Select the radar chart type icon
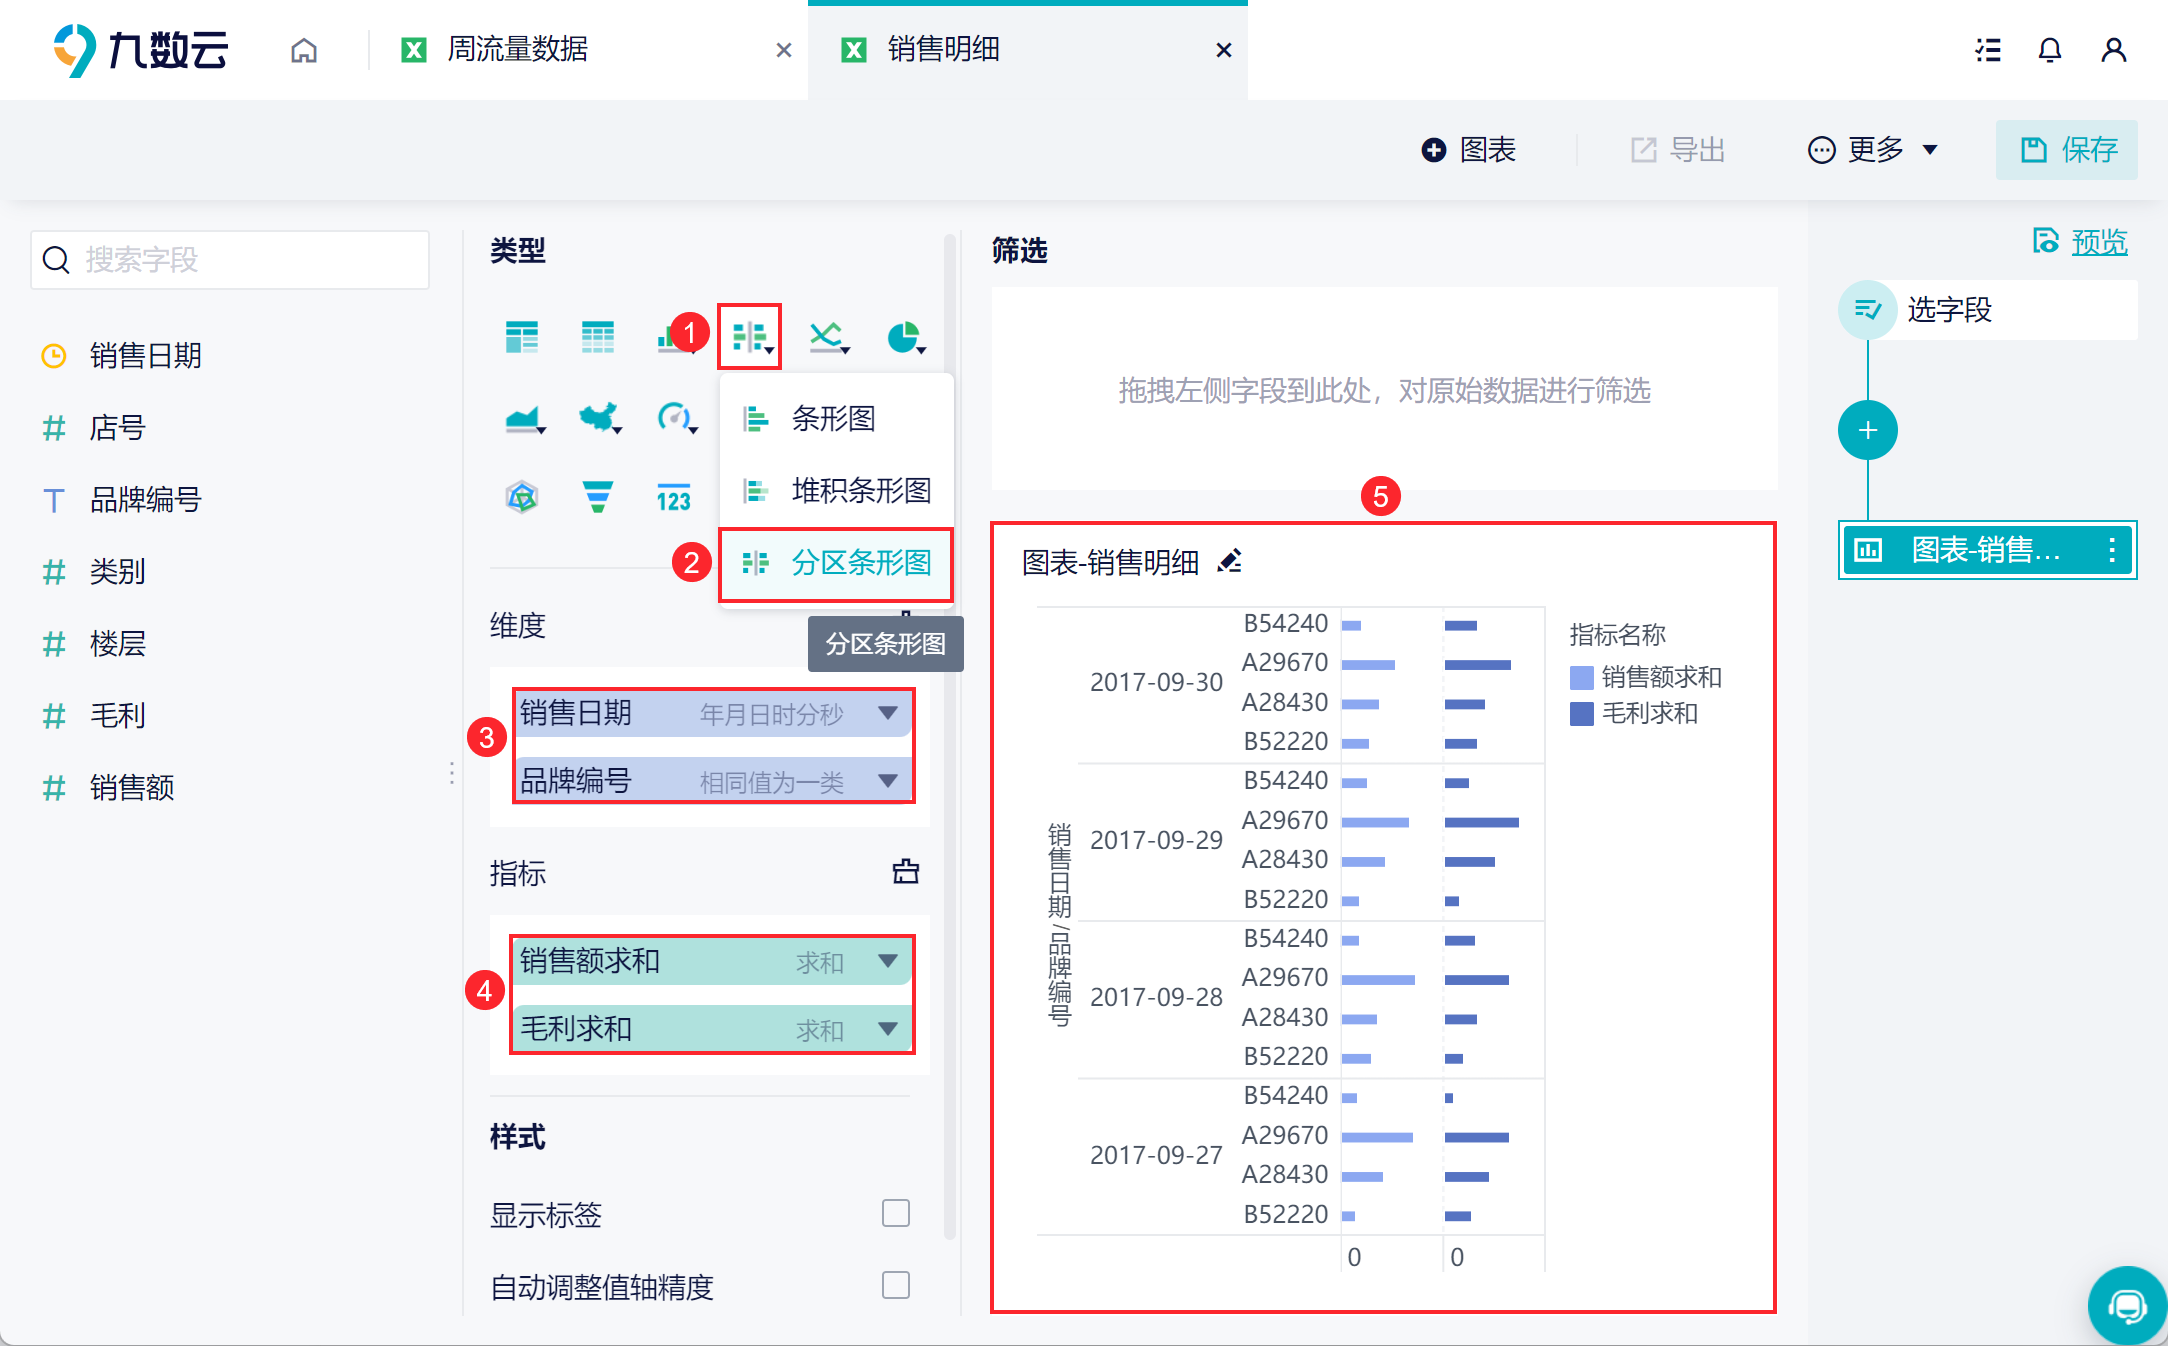Screen dimensions: 2168x1346 [522, 496]
